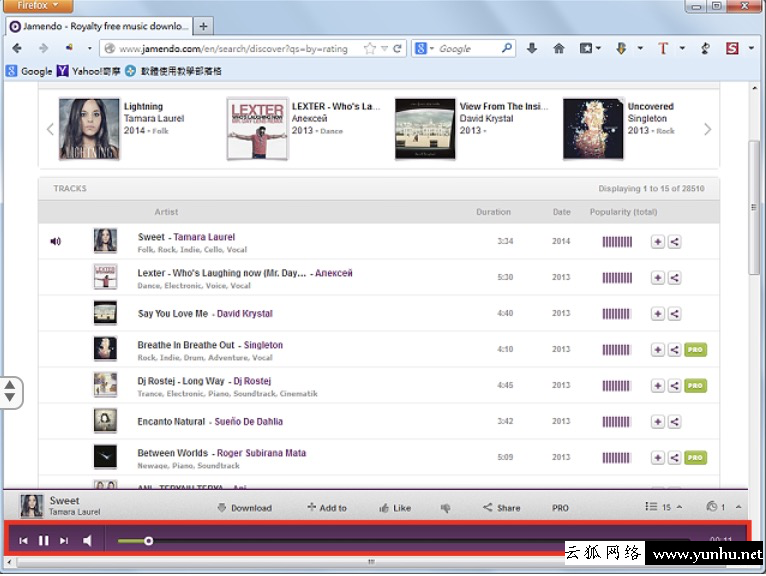The width and height of the screenshot is (766, 576).
Task: Pause the currently playing track
Action: 43,540
